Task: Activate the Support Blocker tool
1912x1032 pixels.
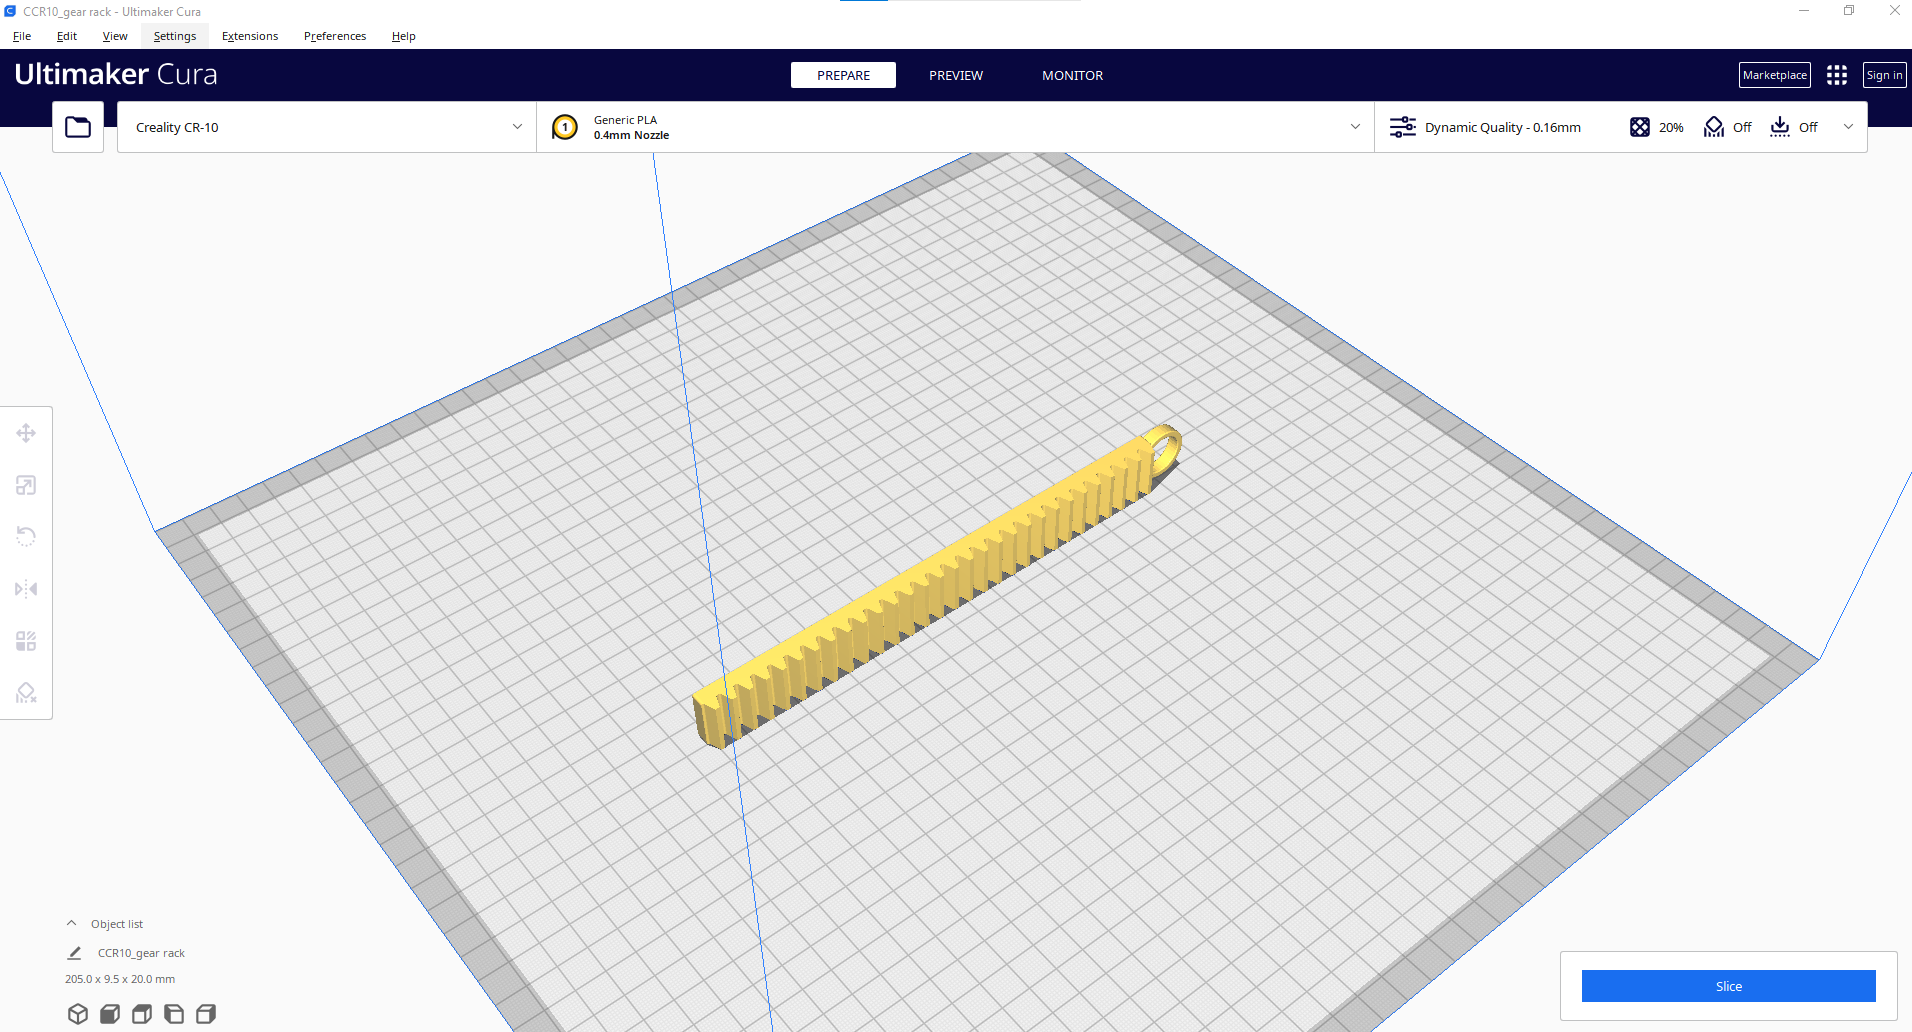Action: [x=26, y=693]
